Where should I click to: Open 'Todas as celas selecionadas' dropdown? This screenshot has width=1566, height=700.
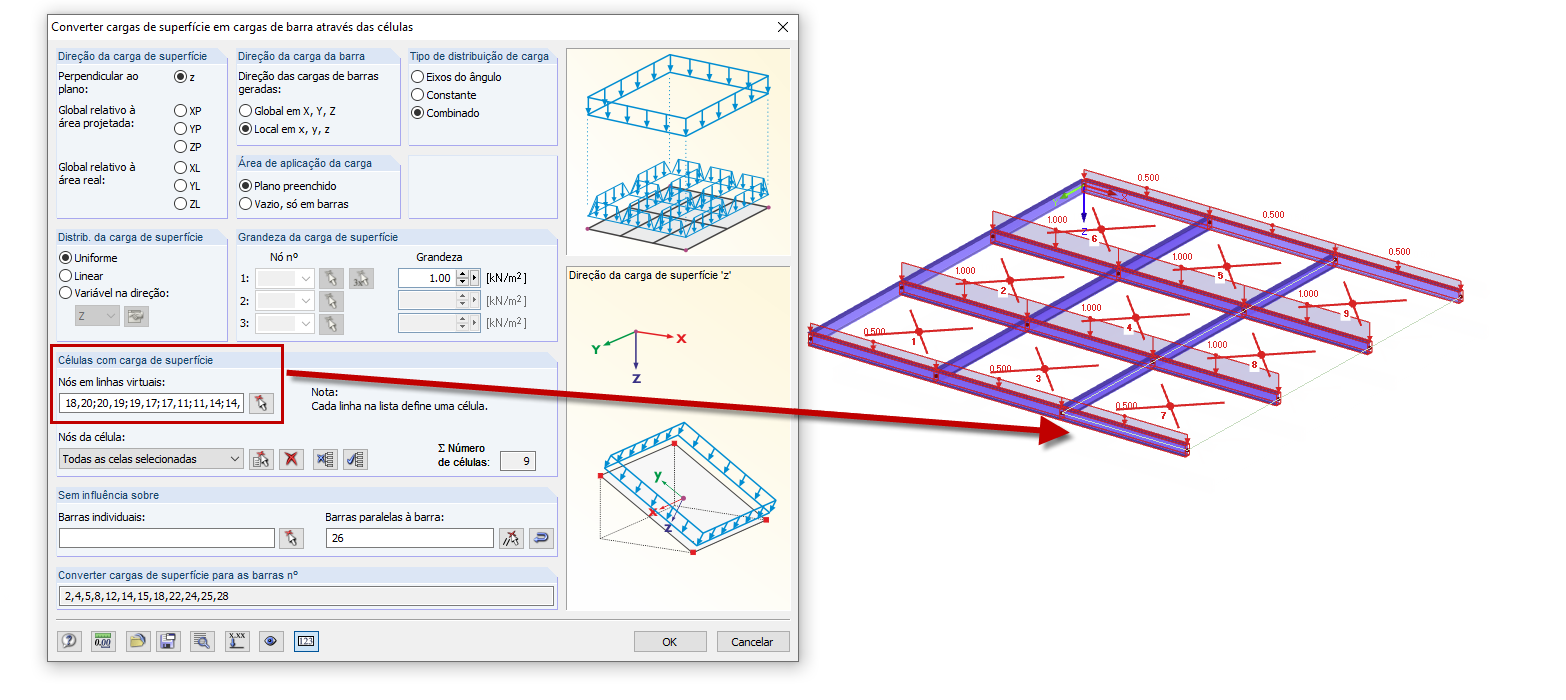tap(151, 459)
